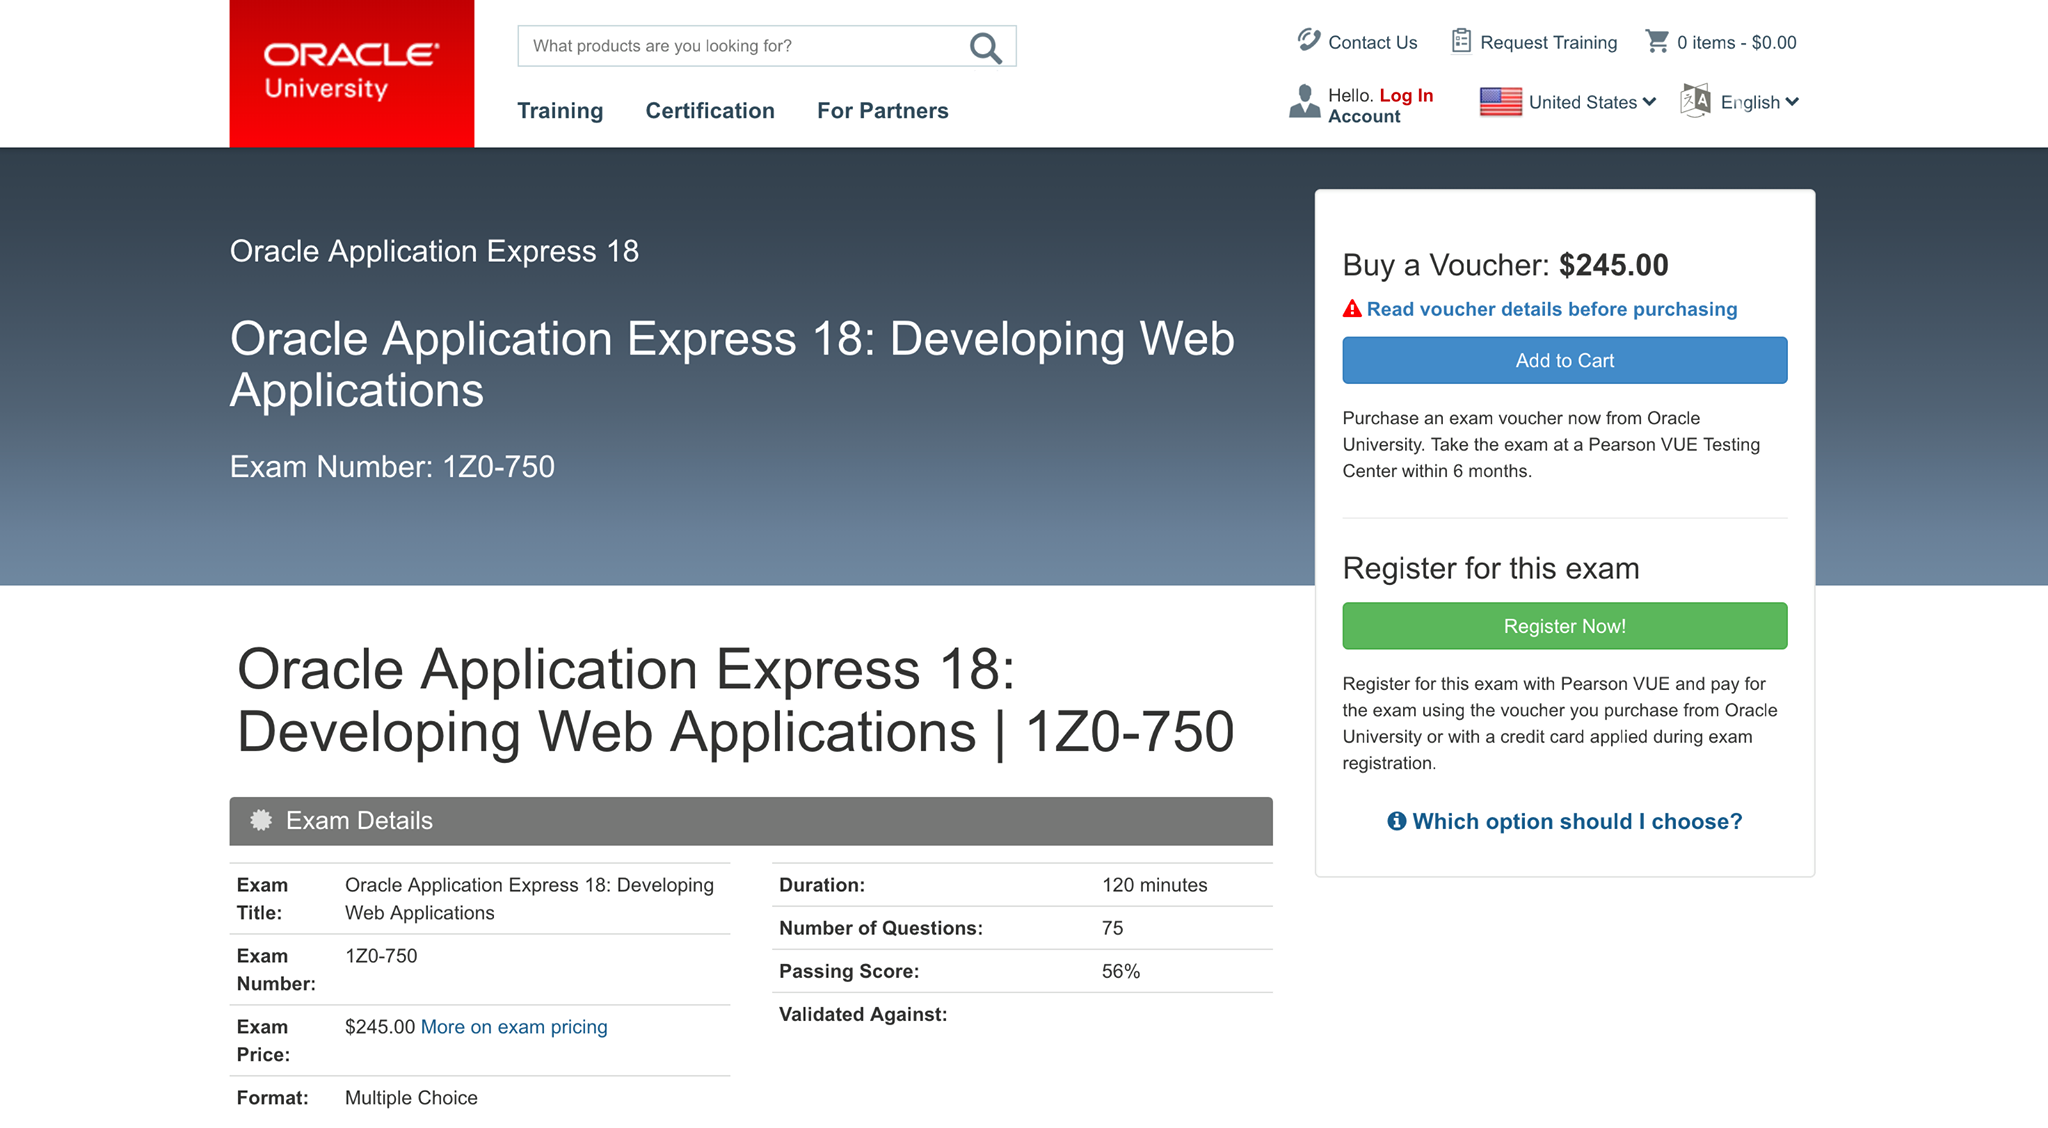This screenshot has width=2048, height=1128.
Task: Click the info circle icon by option question
Action: pyautogui.click(x=1397, y=821)
